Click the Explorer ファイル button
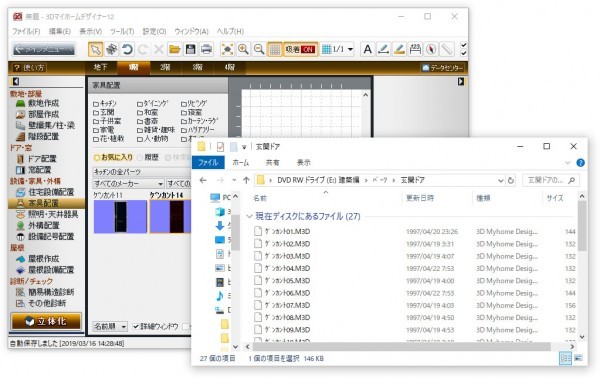Image resolution: width=600 pixels, height=378 pixels. pyautogui.click(x=208, y=163)
